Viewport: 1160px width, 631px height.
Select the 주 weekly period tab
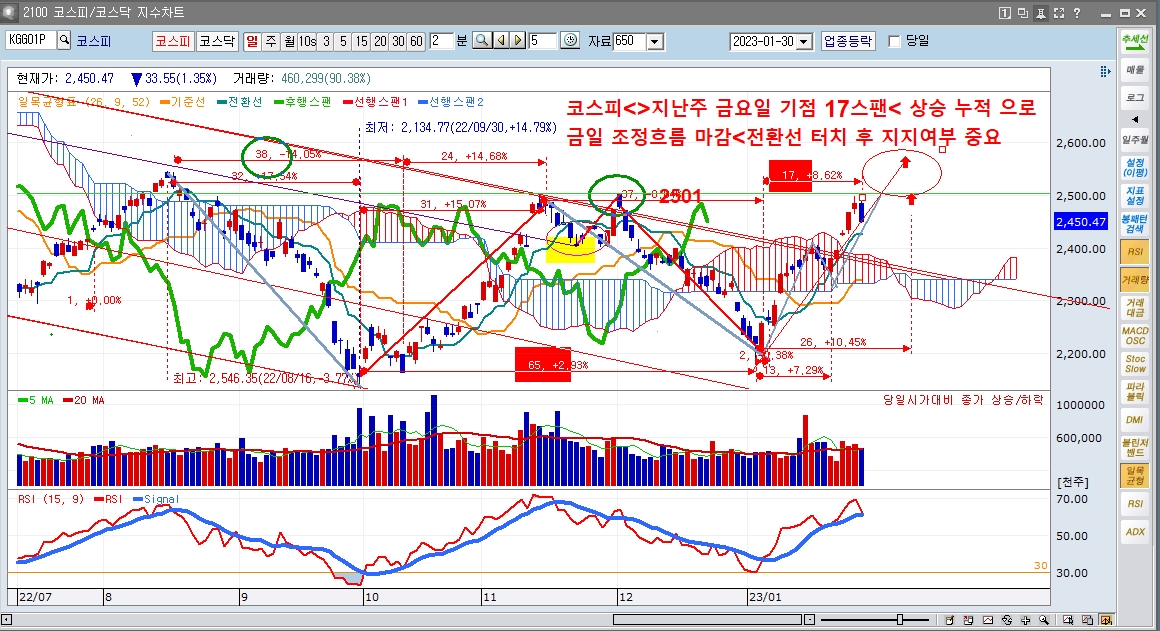[x=270, y=41]
